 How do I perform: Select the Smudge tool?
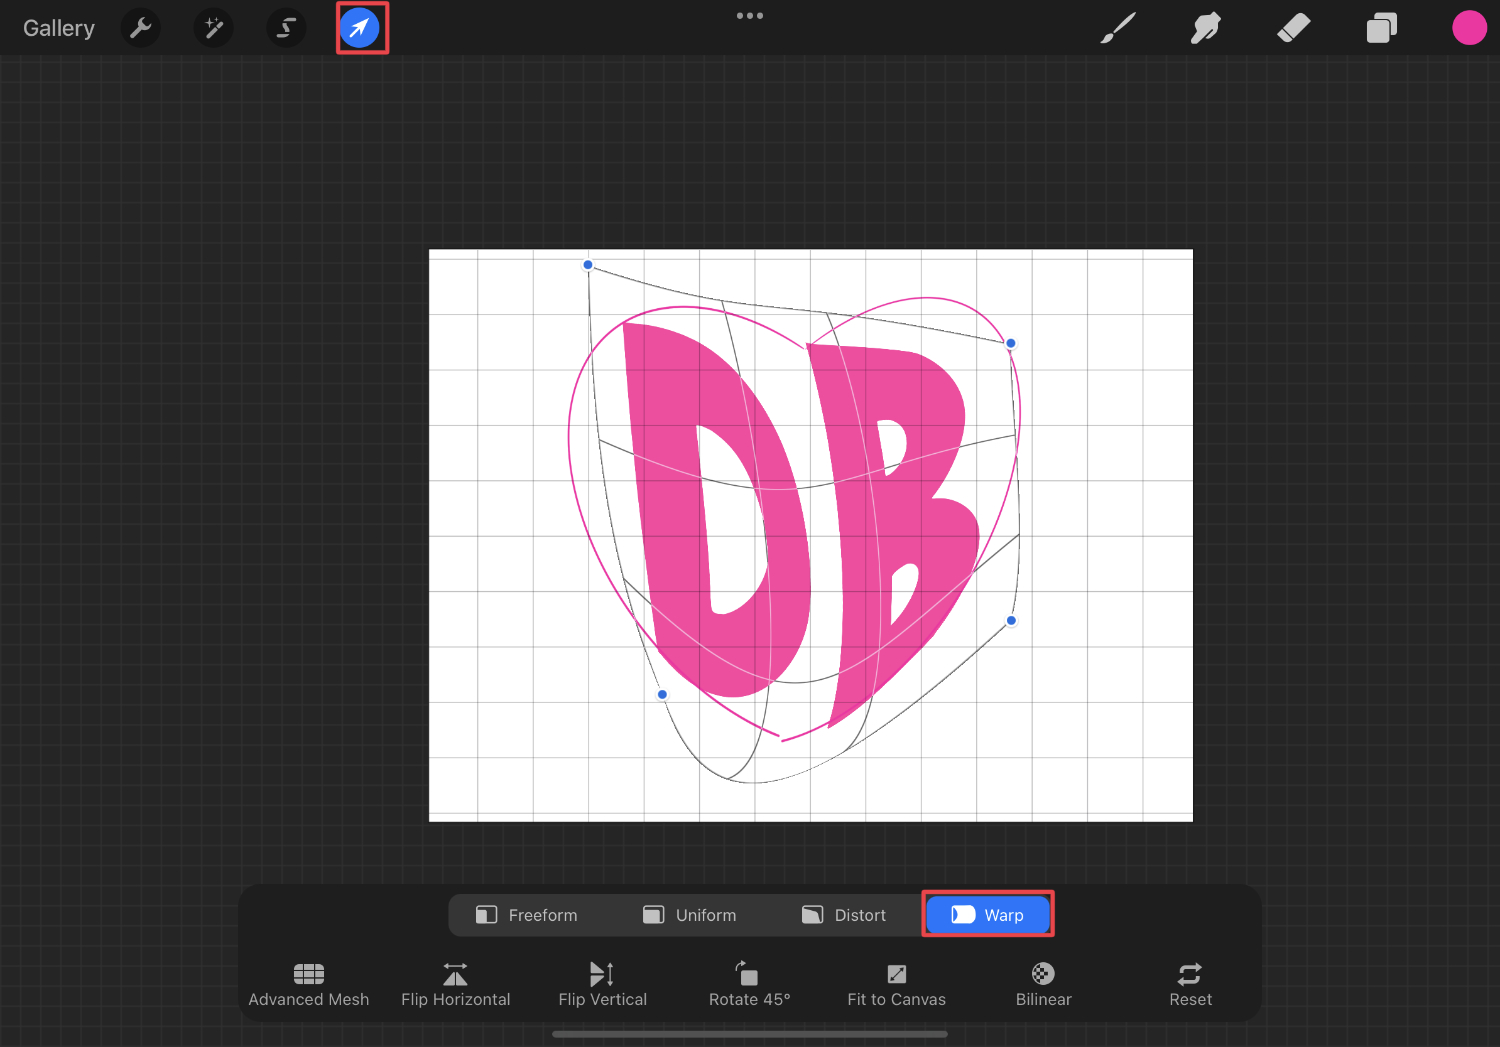pyautogui.click(x=1205, y=27)
